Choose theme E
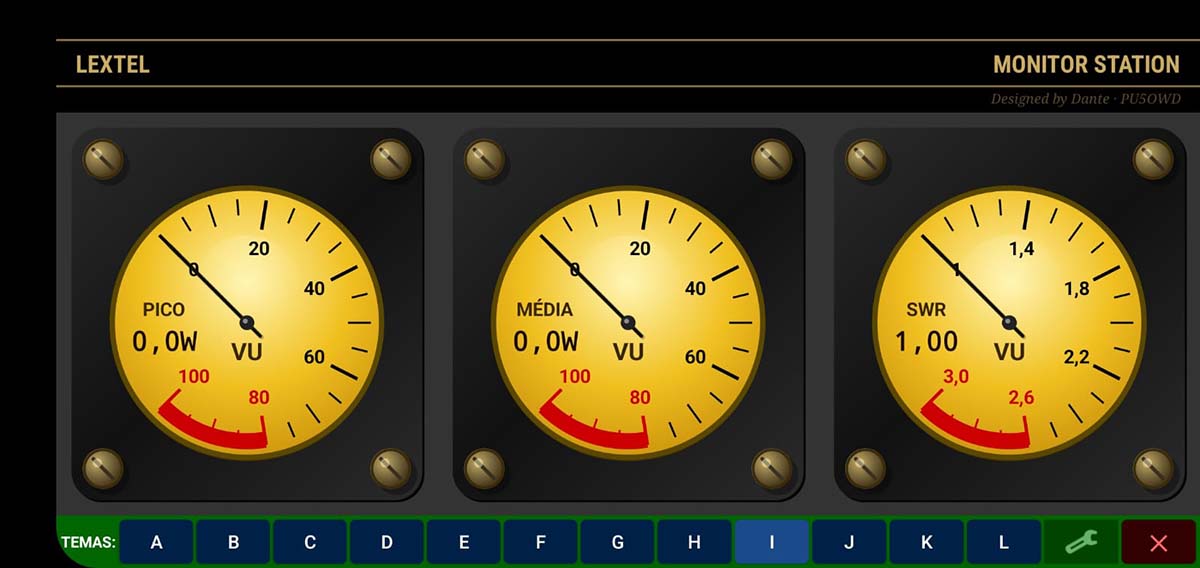The image size is (1200, 568). (464, 542)
